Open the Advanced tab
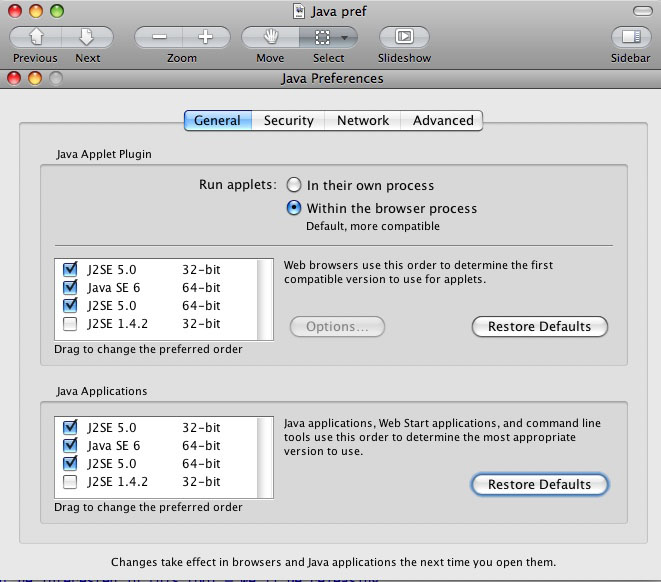The height and width of the screenshot is (582, 661). click(x=442, y=121)
